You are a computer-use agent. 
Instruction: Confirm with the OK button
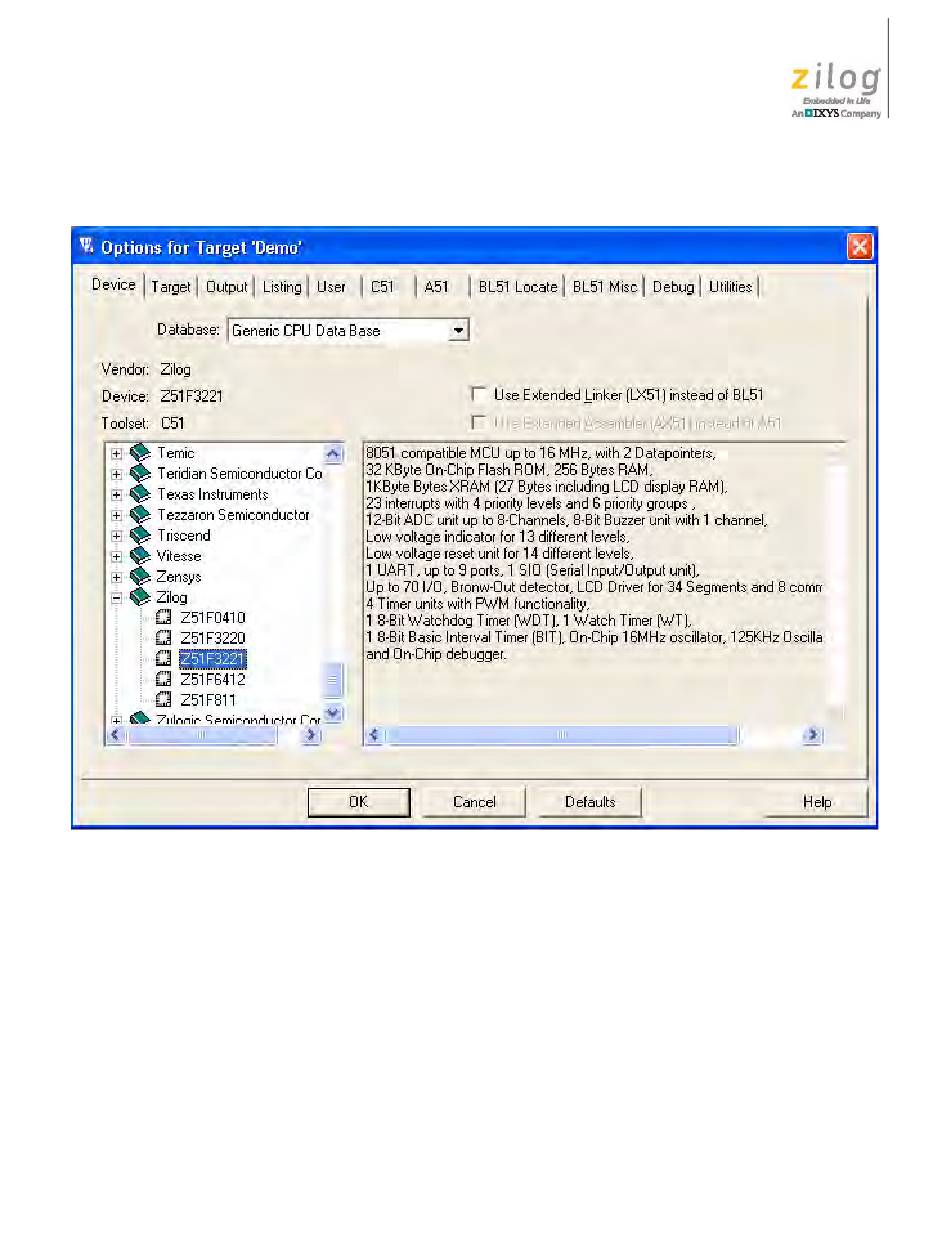[359, 802]
